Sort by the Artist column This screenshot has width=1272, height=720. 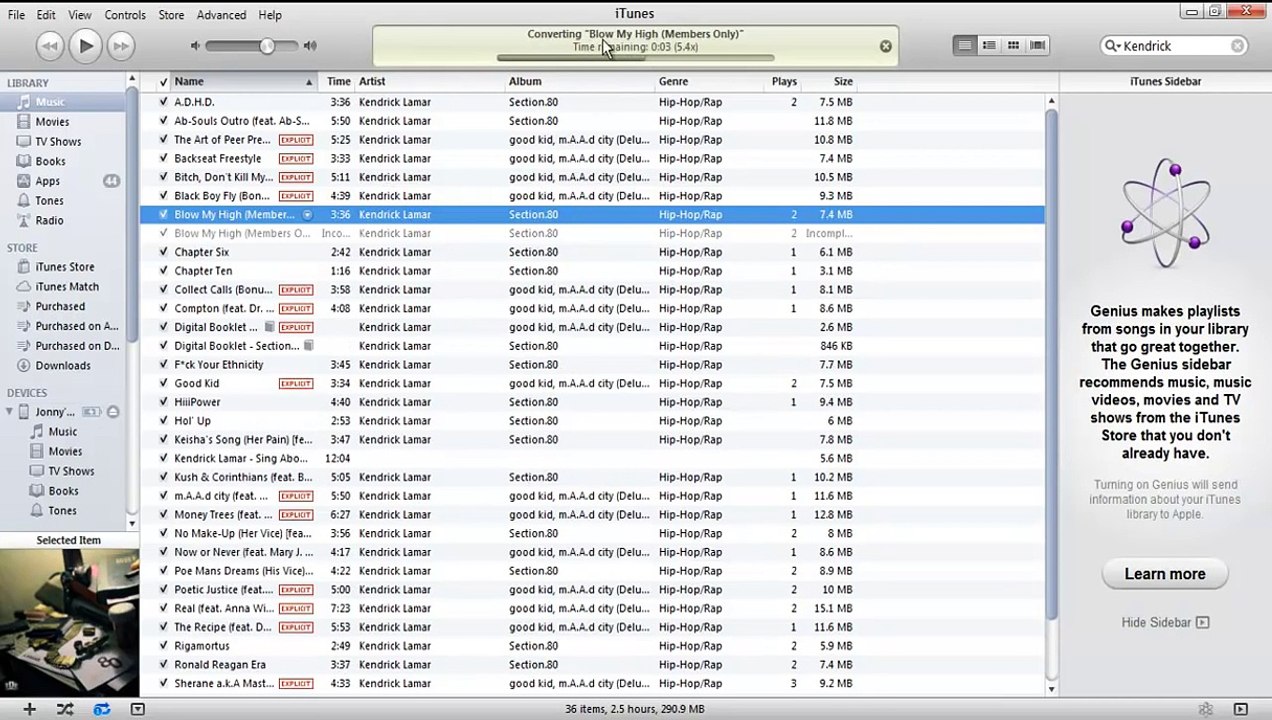(430, 82)
